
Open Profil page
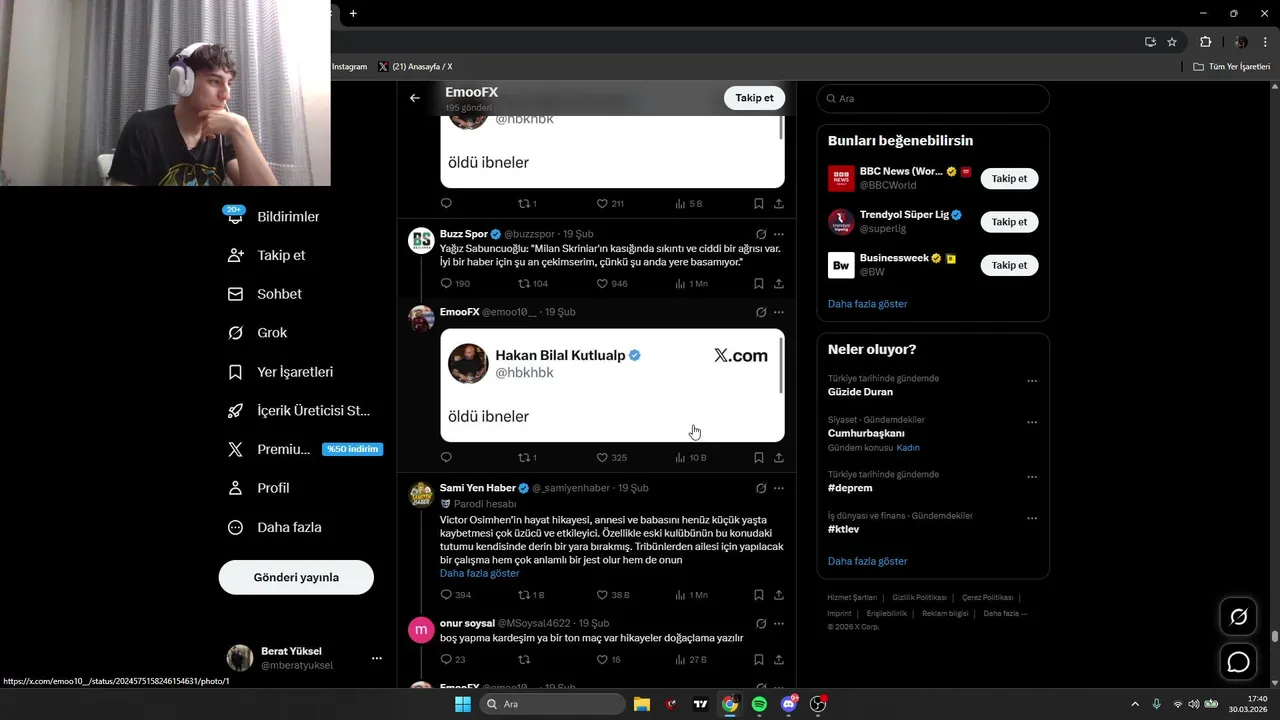pos(259,488)
